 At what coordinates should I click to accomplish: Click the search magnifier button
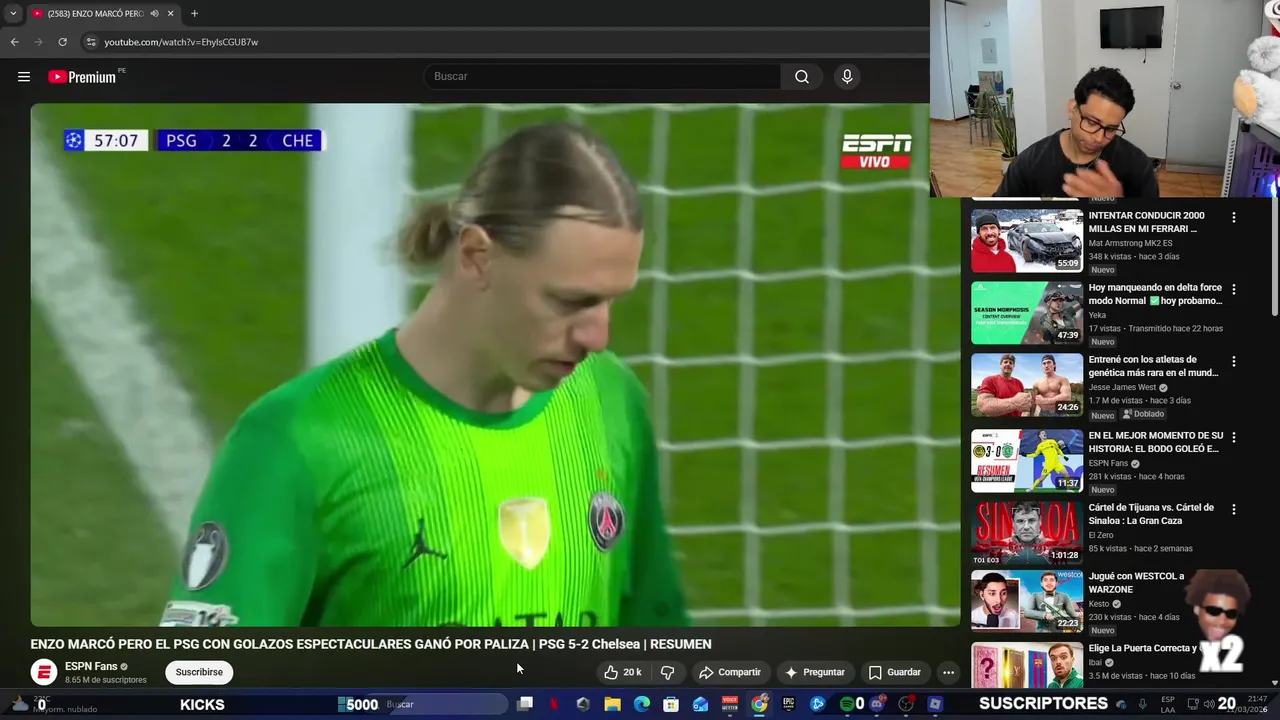802,77
